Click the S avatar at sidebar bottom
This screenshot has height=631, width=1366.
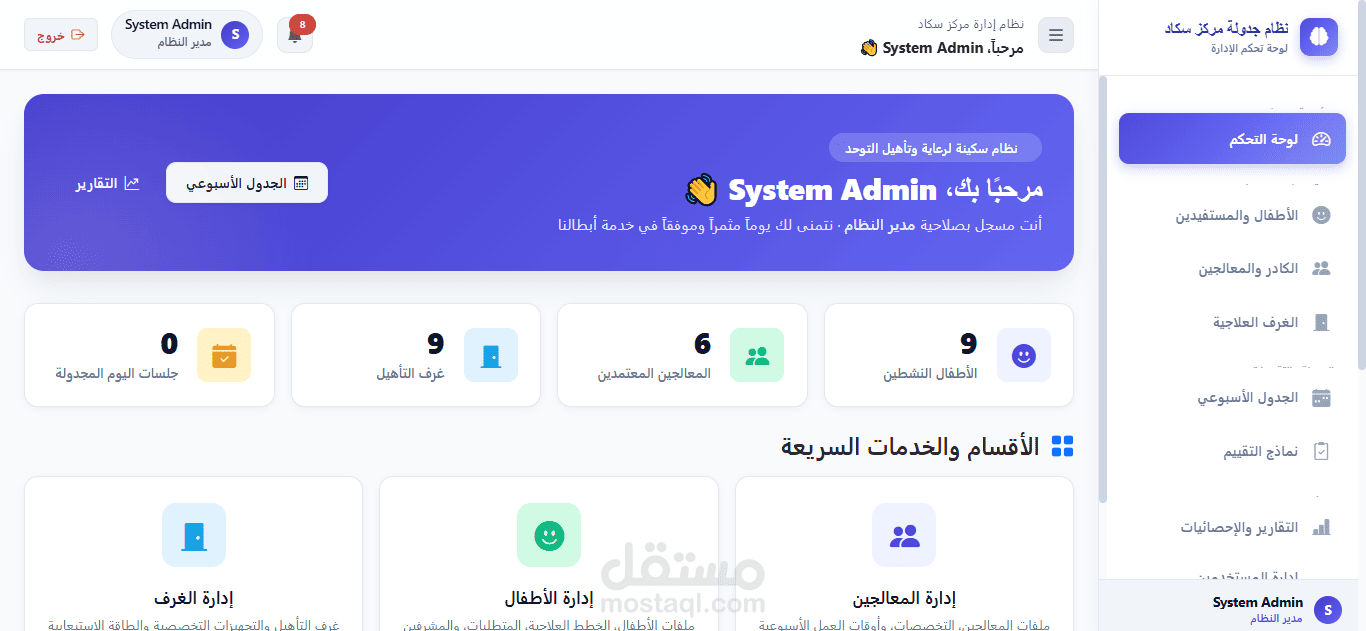pyautogui.click(x=1327, y=609)
